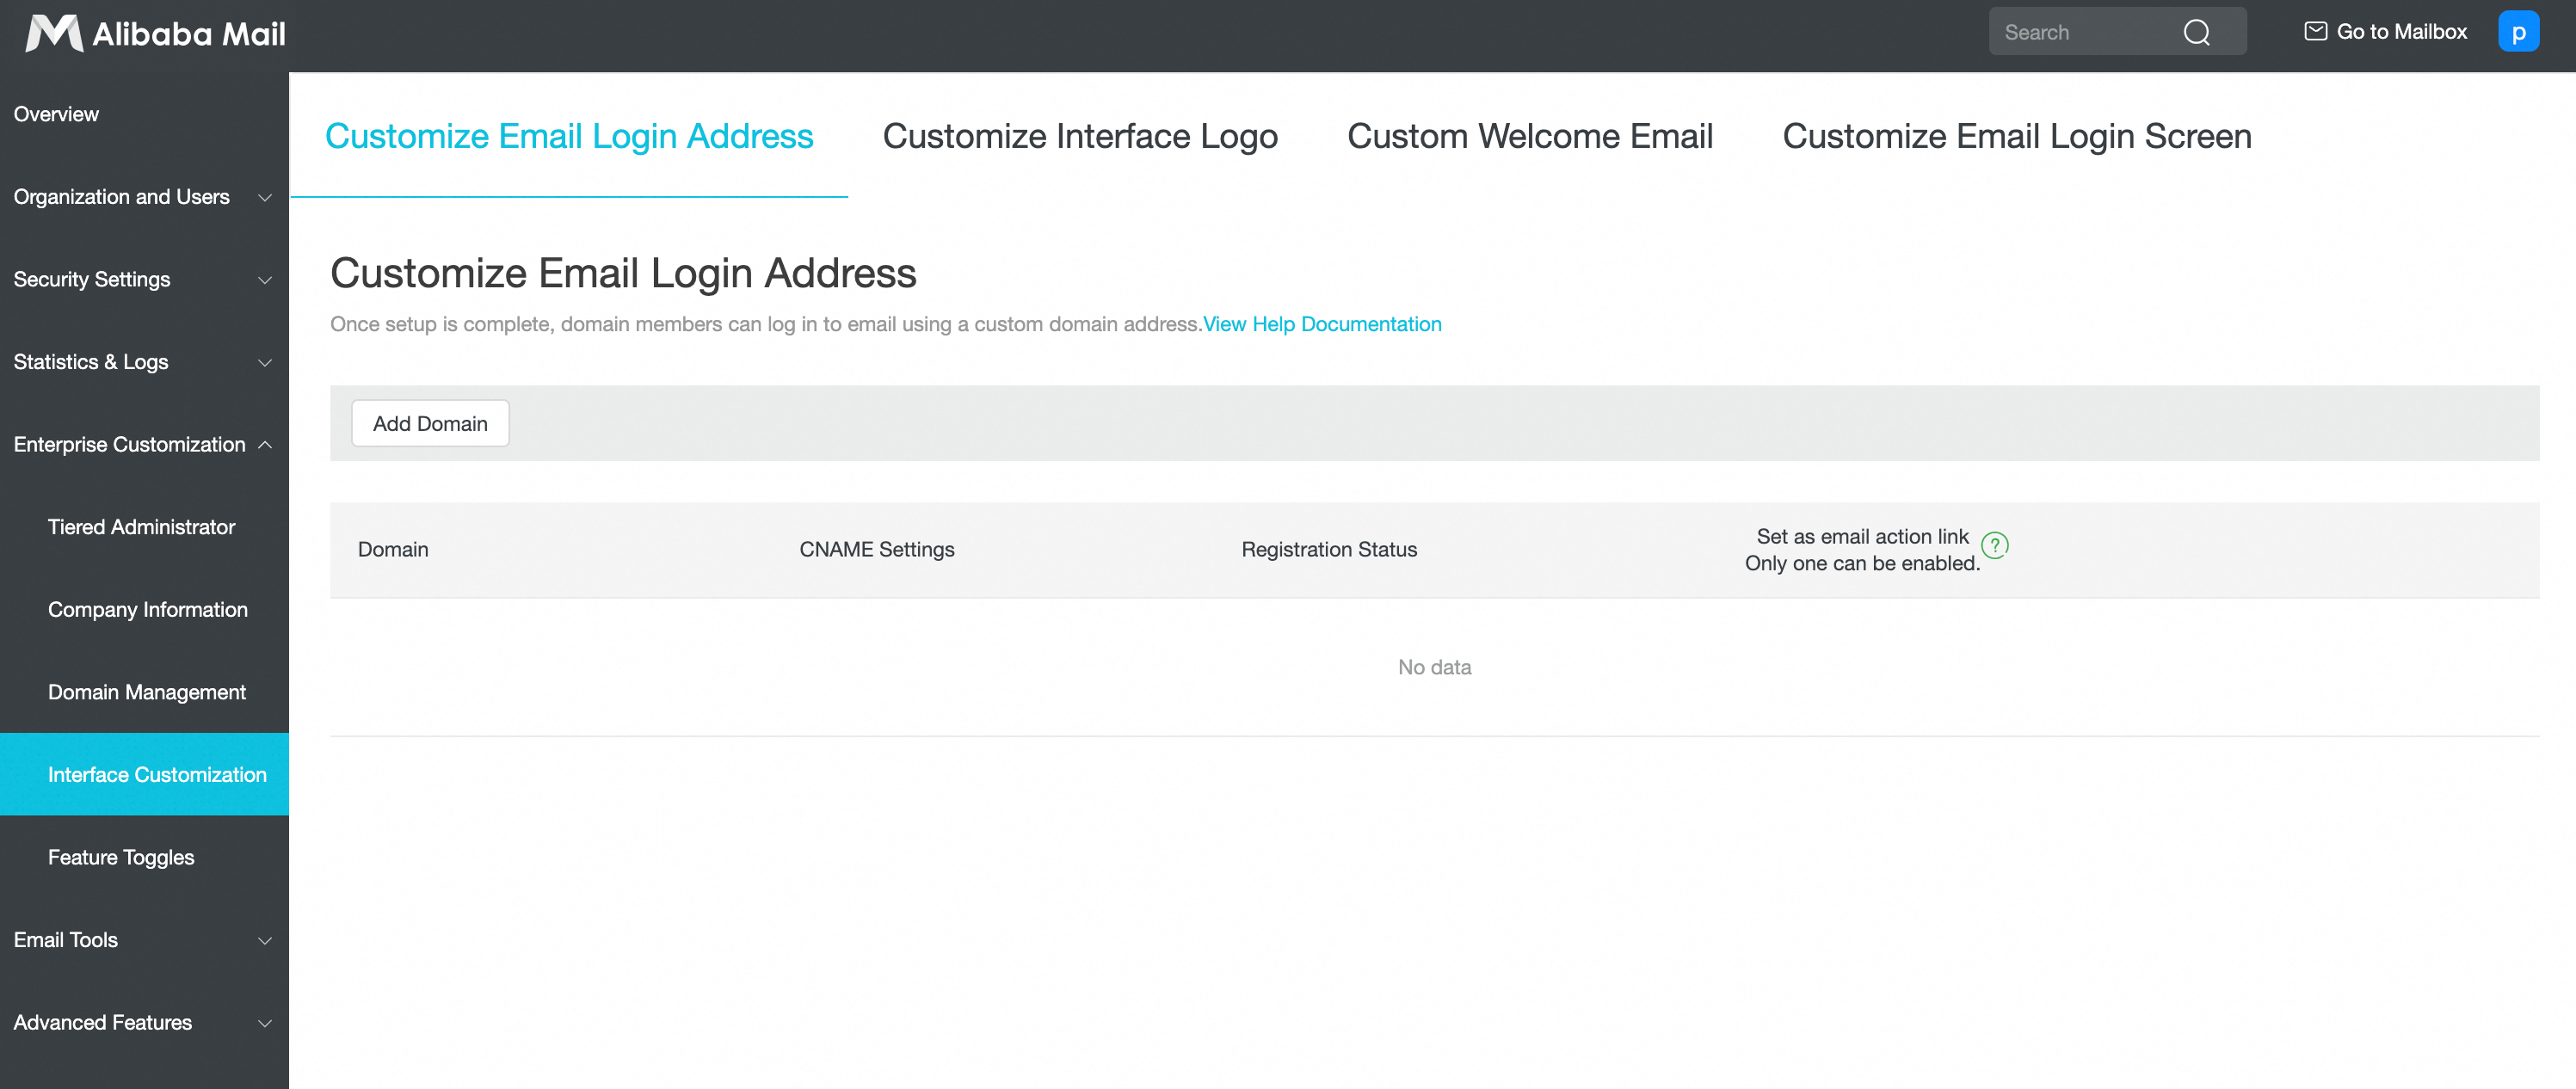Click the Add Domain button
The height and width of the screenshot is (1089, 2576).
(x=430, y=423)
